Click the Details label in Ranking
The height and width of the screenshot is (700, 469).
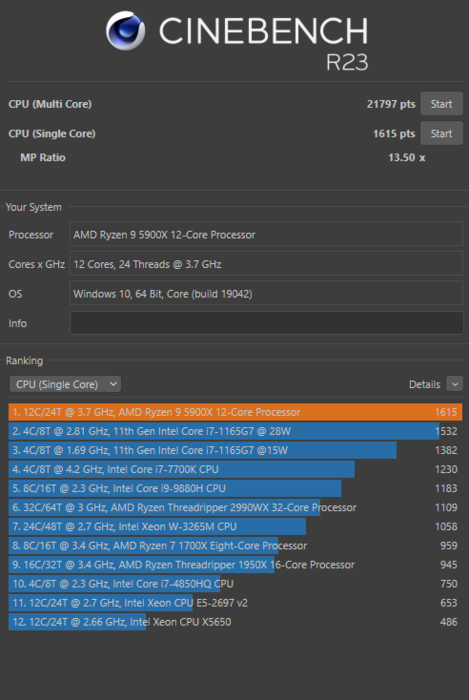coord(424,384)
